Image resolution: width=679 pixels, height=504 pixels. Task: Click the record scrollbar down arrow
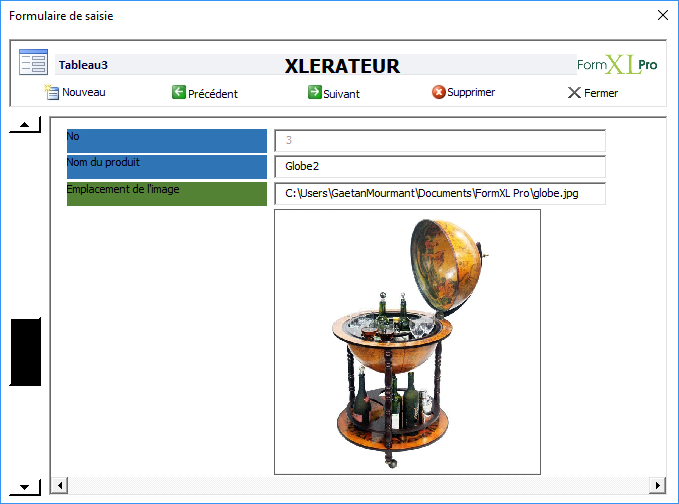[x=25, y=487]
